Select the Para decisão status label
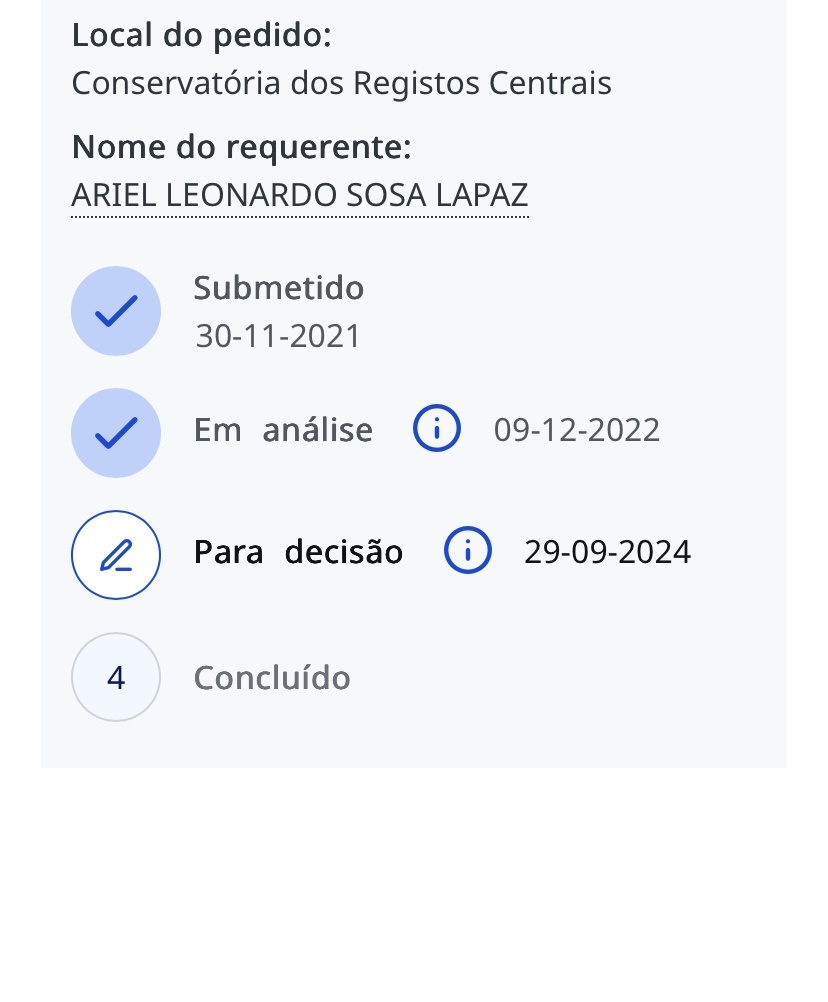The width and height of the screenshot is (828, 1002). pos(298,552)
